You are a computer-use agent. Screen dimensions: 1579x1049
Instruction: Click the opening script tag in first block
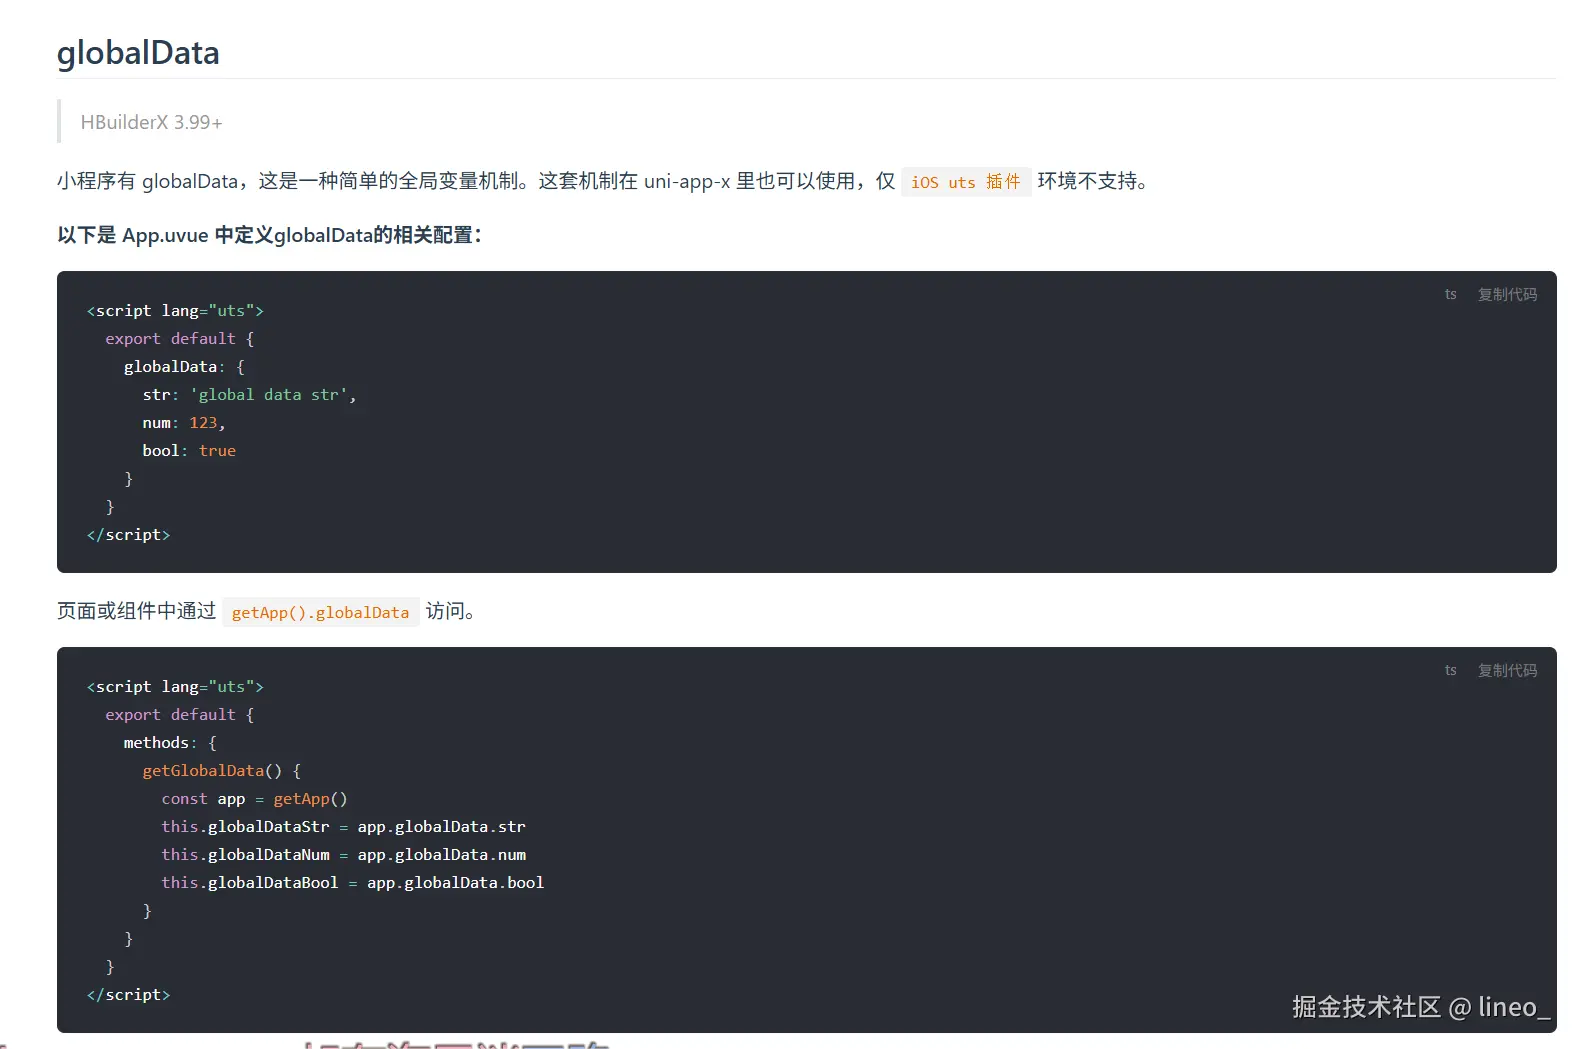pyautogui.click(x=175, y=311)
